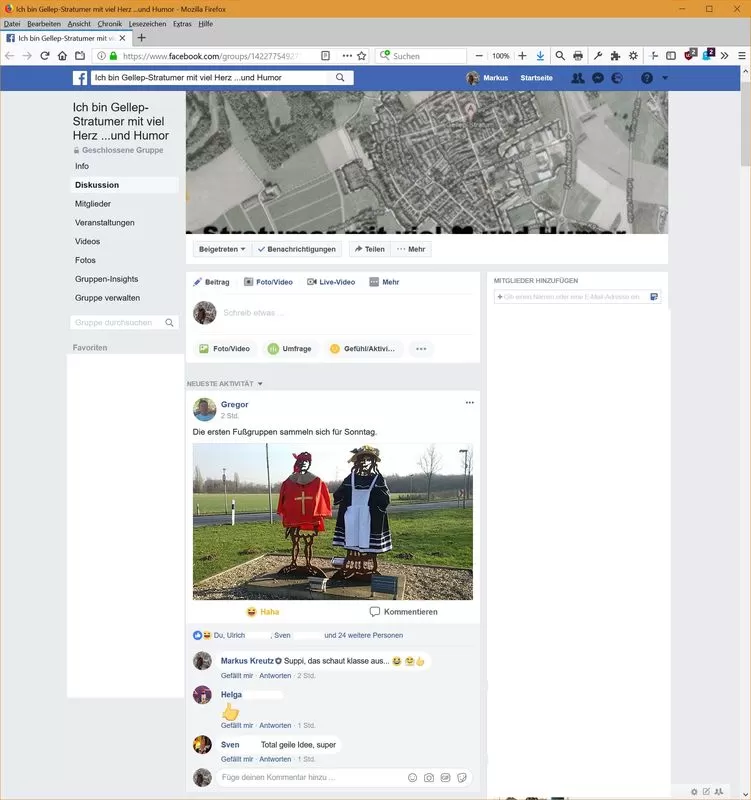This screenshot has width=751, height=800.
Task: Open the Beigetreten dropdown
Action: tap(221, 249)
